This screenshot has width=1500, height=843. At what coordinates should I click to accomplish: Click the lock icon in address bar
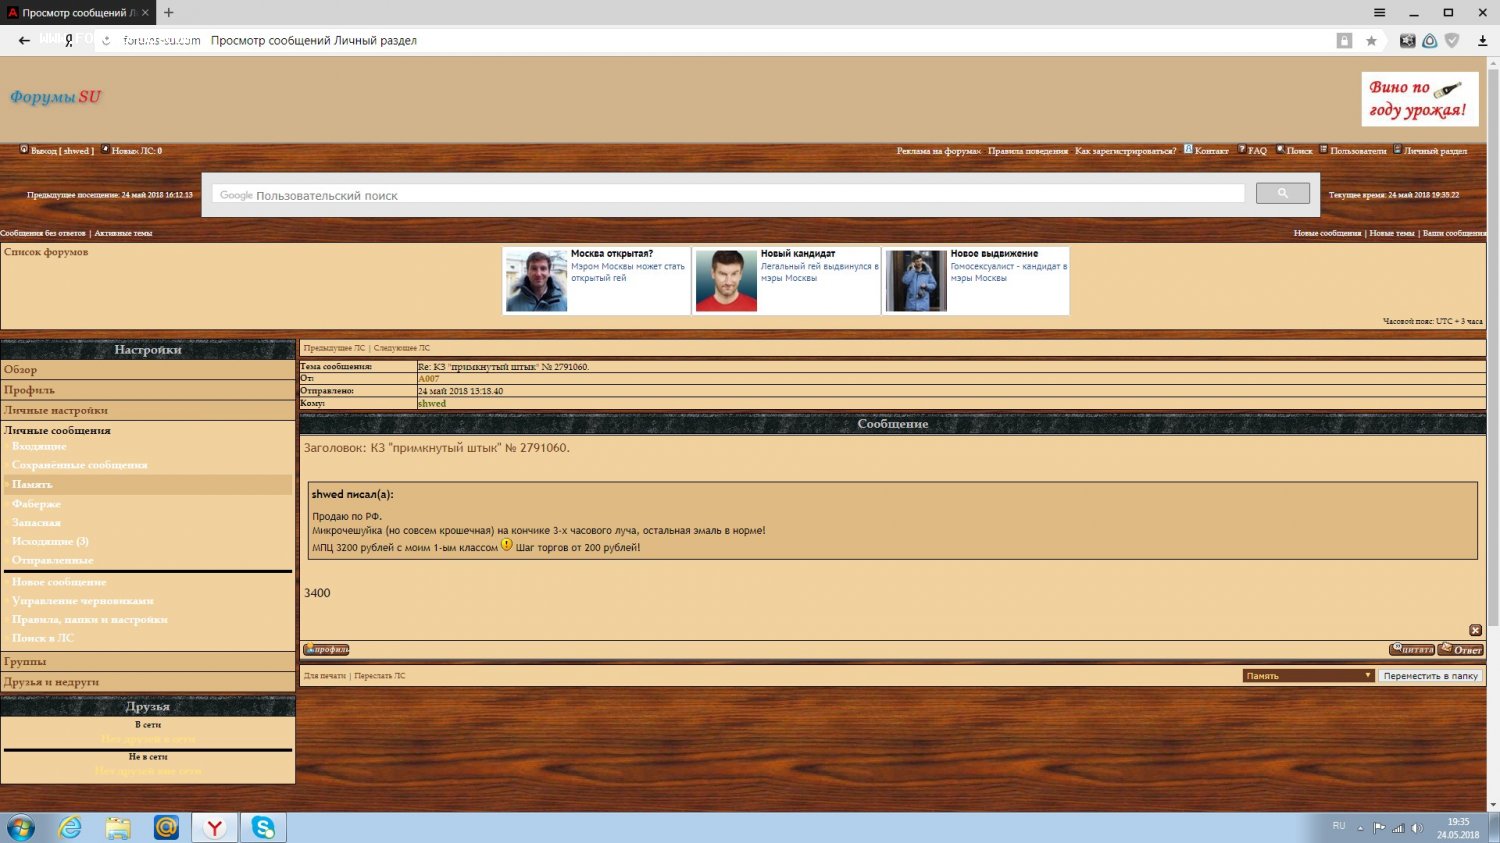[1344, 41]
